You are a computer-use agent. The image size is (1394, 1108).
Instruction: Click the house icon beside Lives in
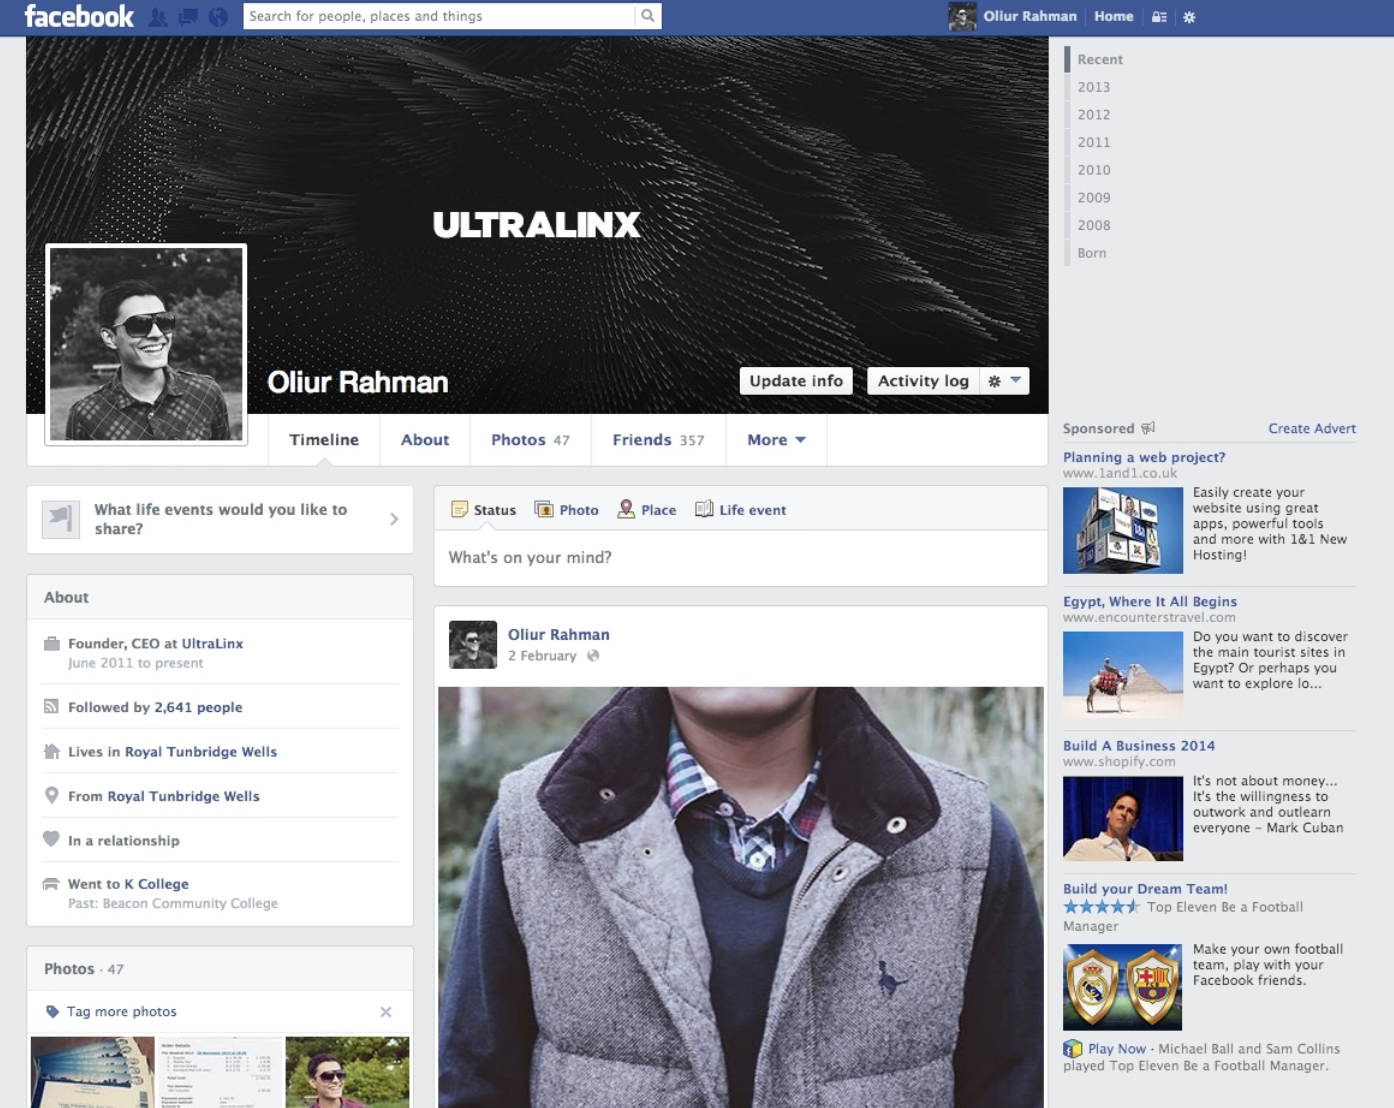[x=52, y=751]
